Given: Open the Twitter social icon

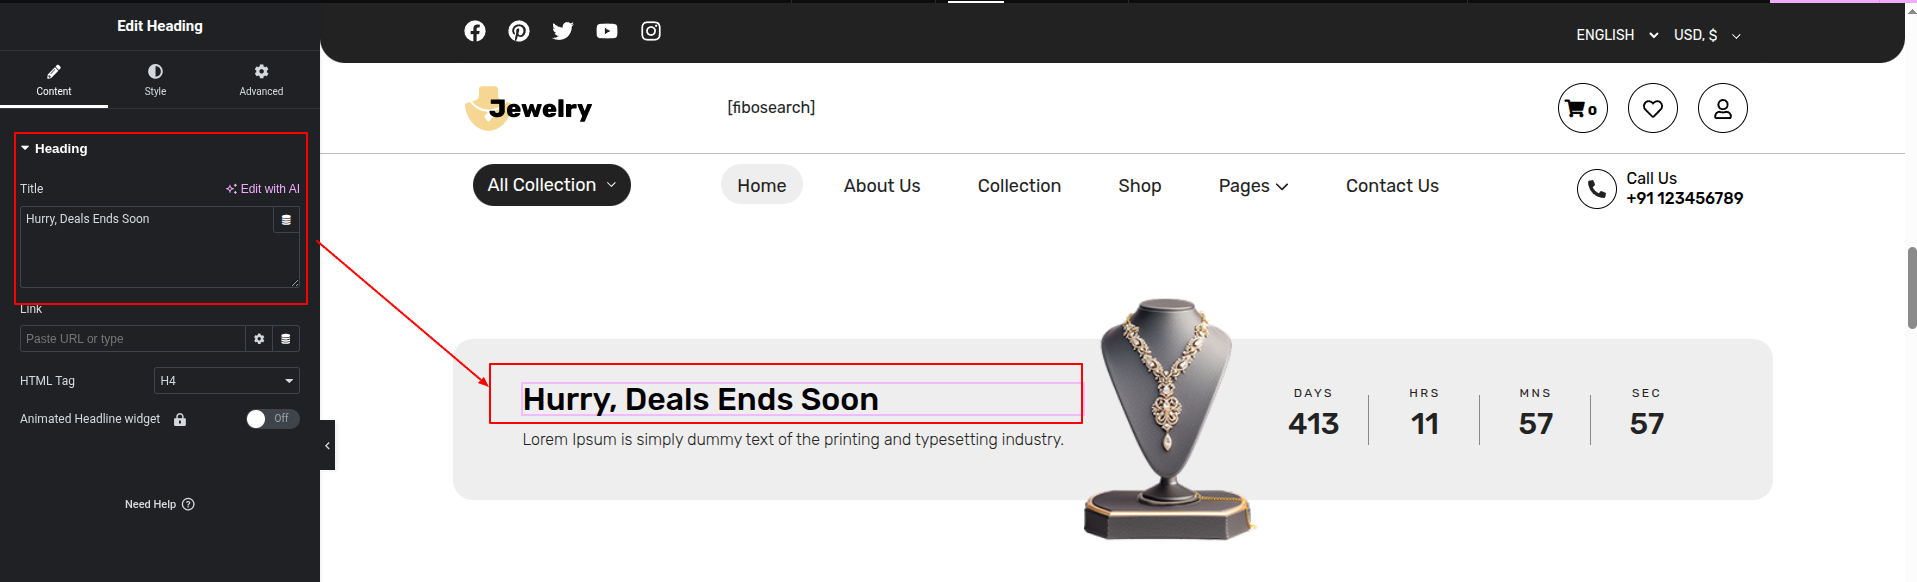Looking at the screenshot, I should (x=563, y=31).
